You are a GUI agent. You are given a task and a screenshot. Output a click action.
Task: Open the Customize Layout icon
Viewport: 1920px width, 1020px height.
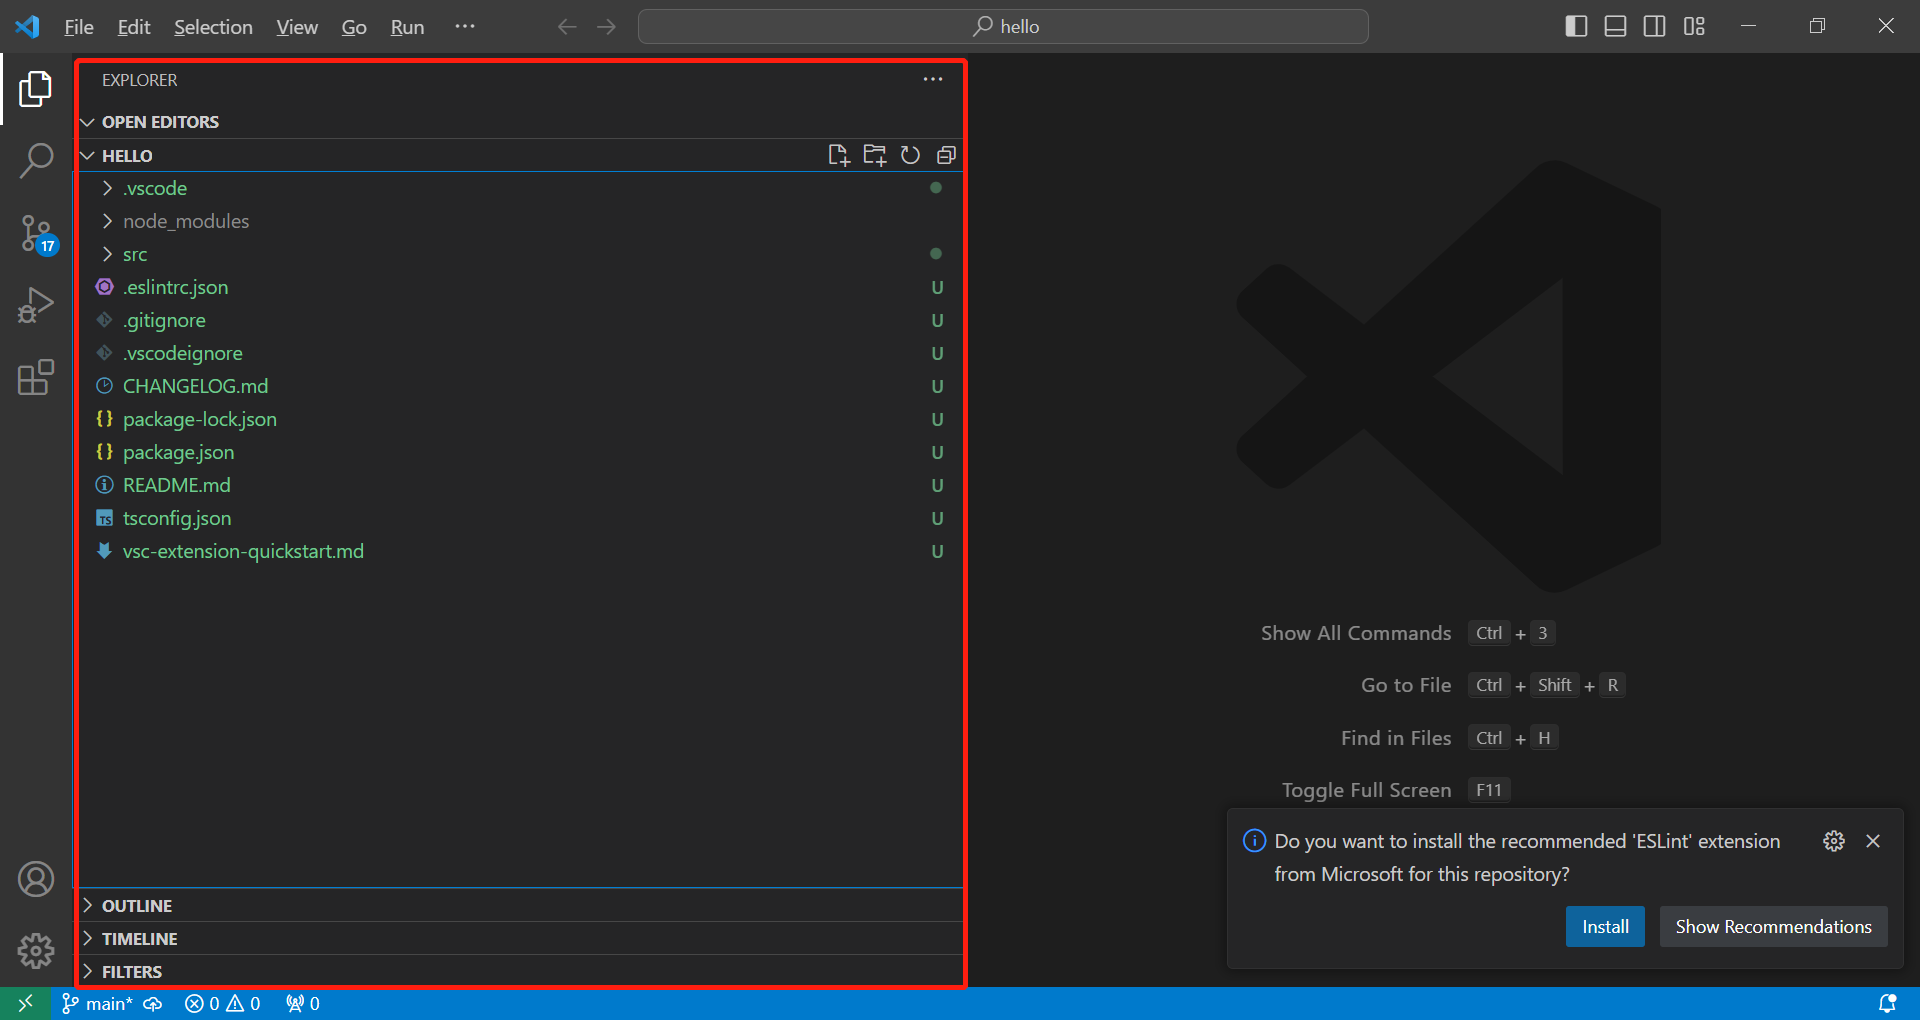coord(1694,27)
